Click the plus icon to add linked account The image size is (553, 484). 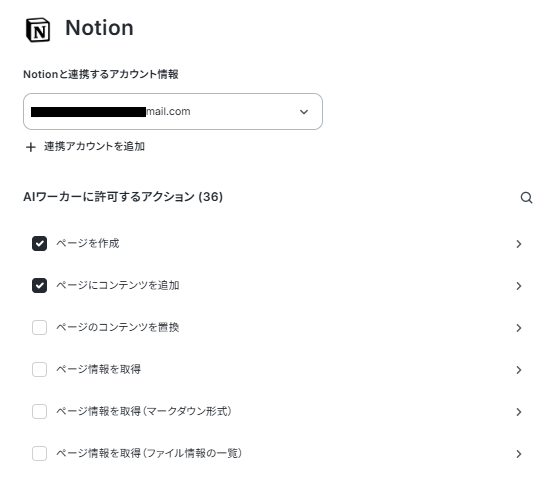[x=31, y=147]
